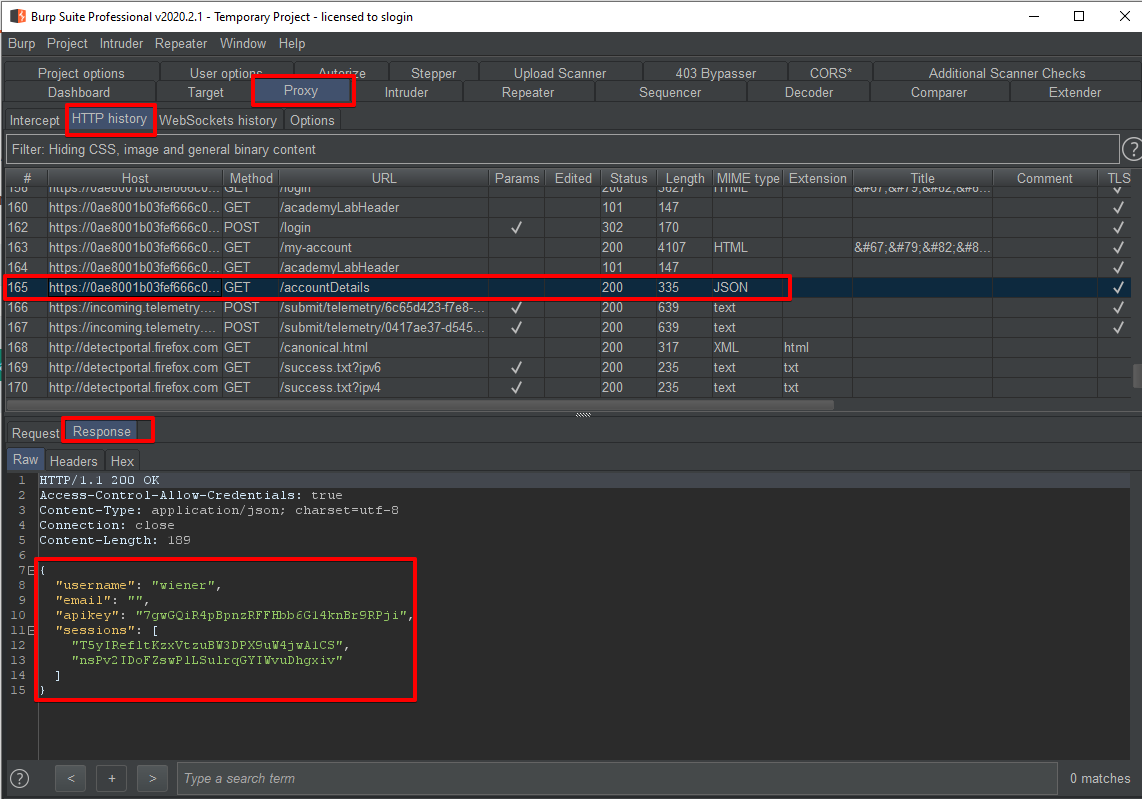Go to previous search match button
The height and width of the screenshot is (799, 1142).
point(71,779)
